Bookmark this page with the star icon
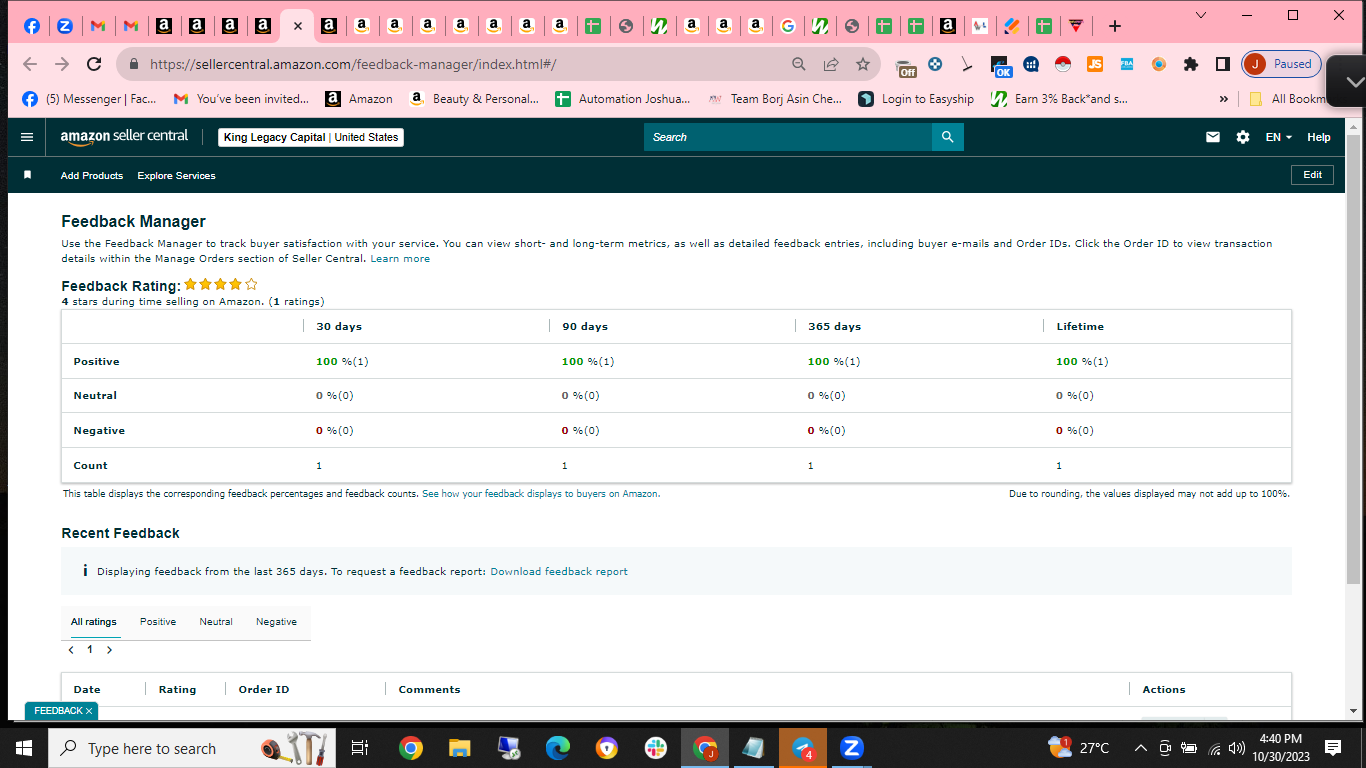The height and width of the screenshot is (768, 1366). pos(863,64)
